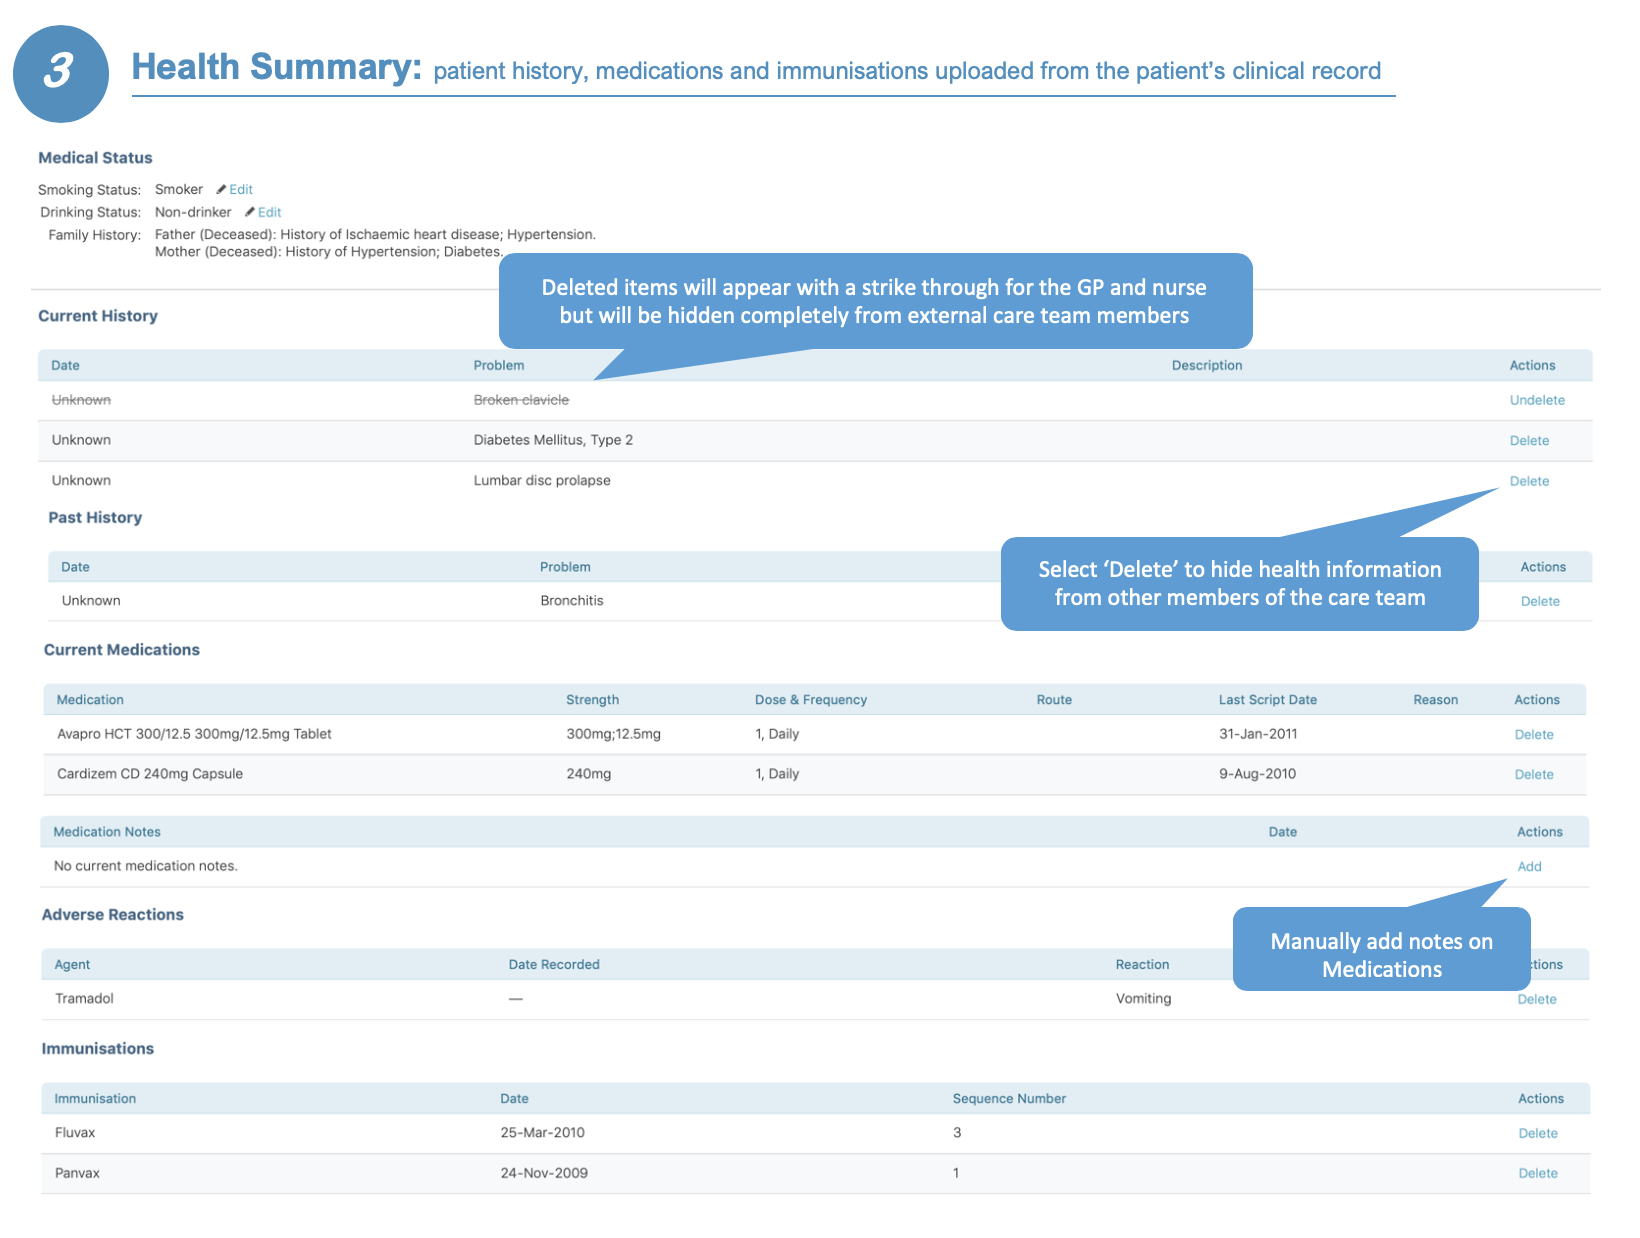Delete the Panvax immunisation
The height and width of the screenshot is (1238, 1640).
pyautogui.click(x=1538, y=1173)
